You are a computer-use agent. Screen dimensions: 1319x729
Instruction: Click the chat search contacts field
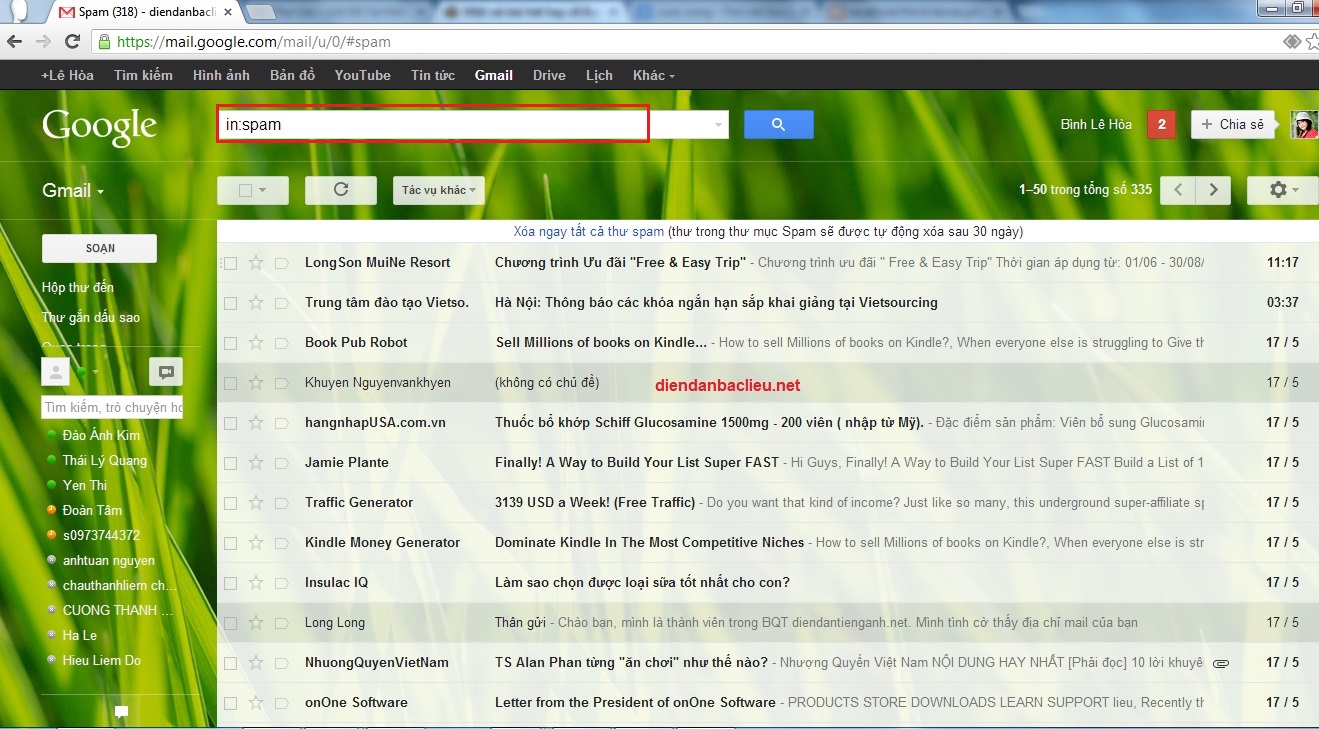click(112, 407)
